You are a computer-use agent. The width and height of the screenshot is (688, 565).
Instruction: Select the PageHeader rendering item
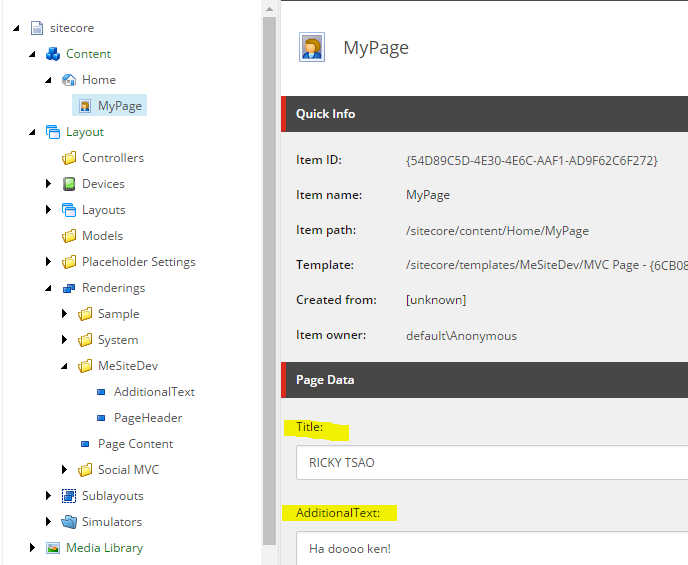[148, 418]
